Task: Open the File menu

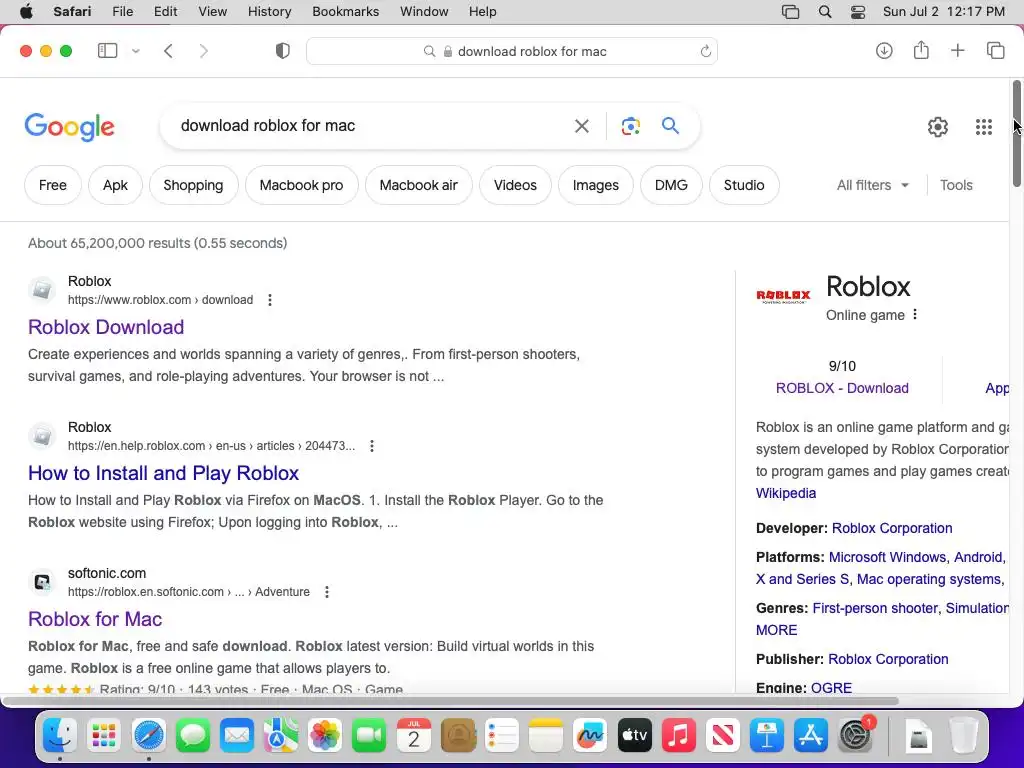Action: tap(122, 12)
